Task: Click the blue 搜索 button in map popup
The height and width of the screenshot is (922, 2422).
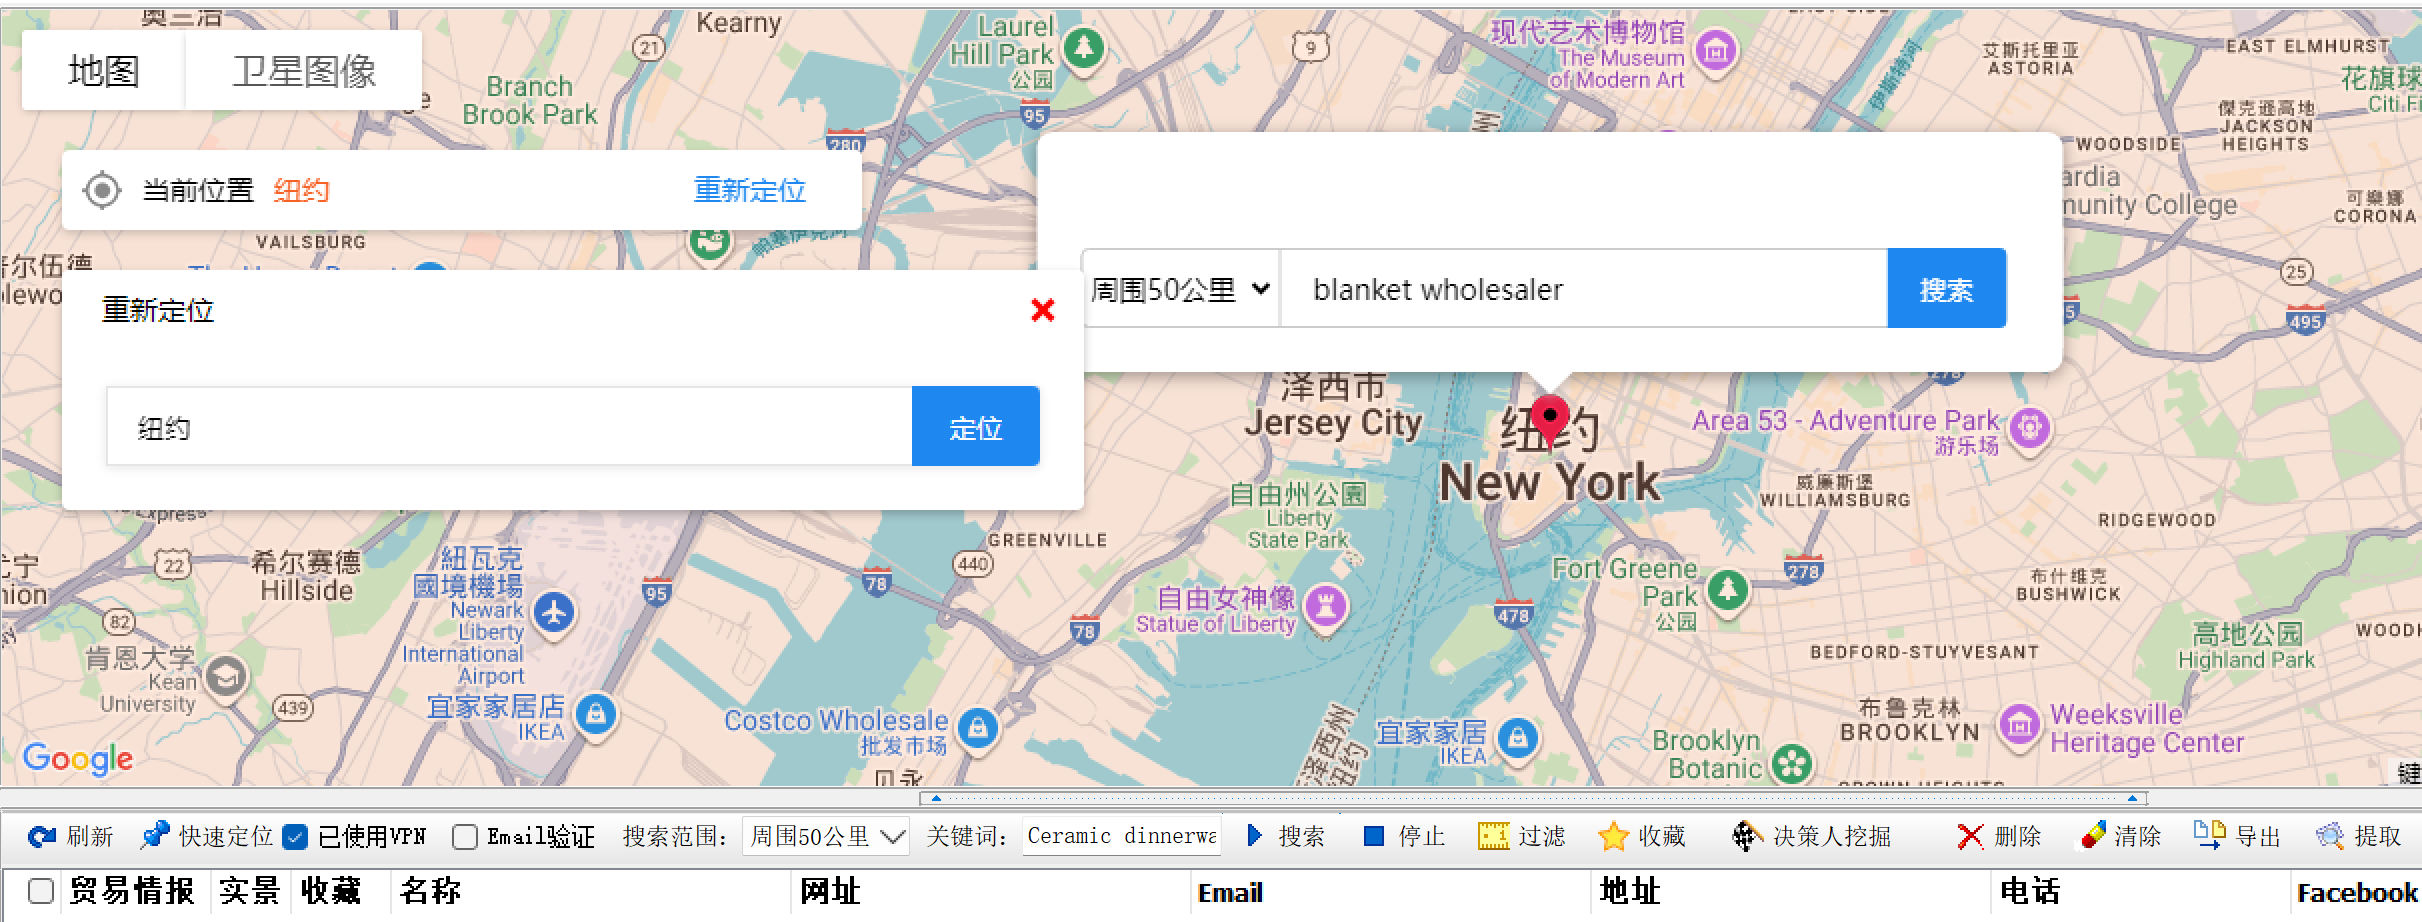Action: pyautogui.click(x=1946, y=289)
